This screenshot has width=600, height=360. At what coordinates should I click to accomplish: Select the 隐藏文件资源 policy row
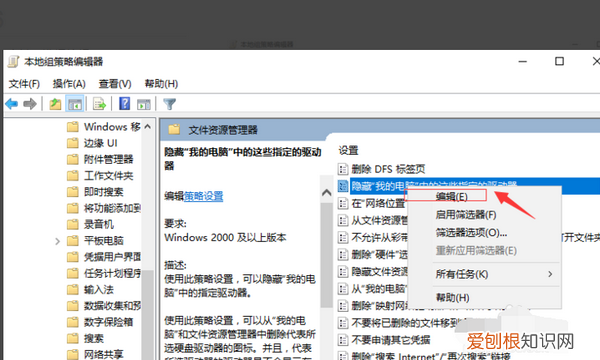tap(379, 272)
